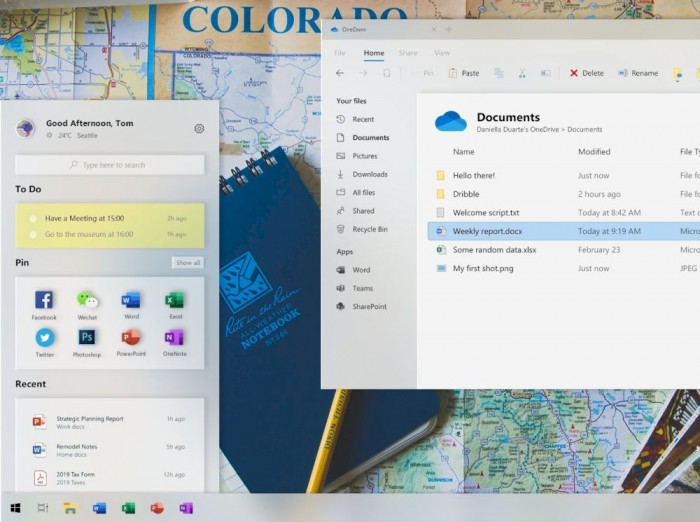Click the 'Show all' pins button
Viewport: 700px width, 522px height.
click(188, 263)
